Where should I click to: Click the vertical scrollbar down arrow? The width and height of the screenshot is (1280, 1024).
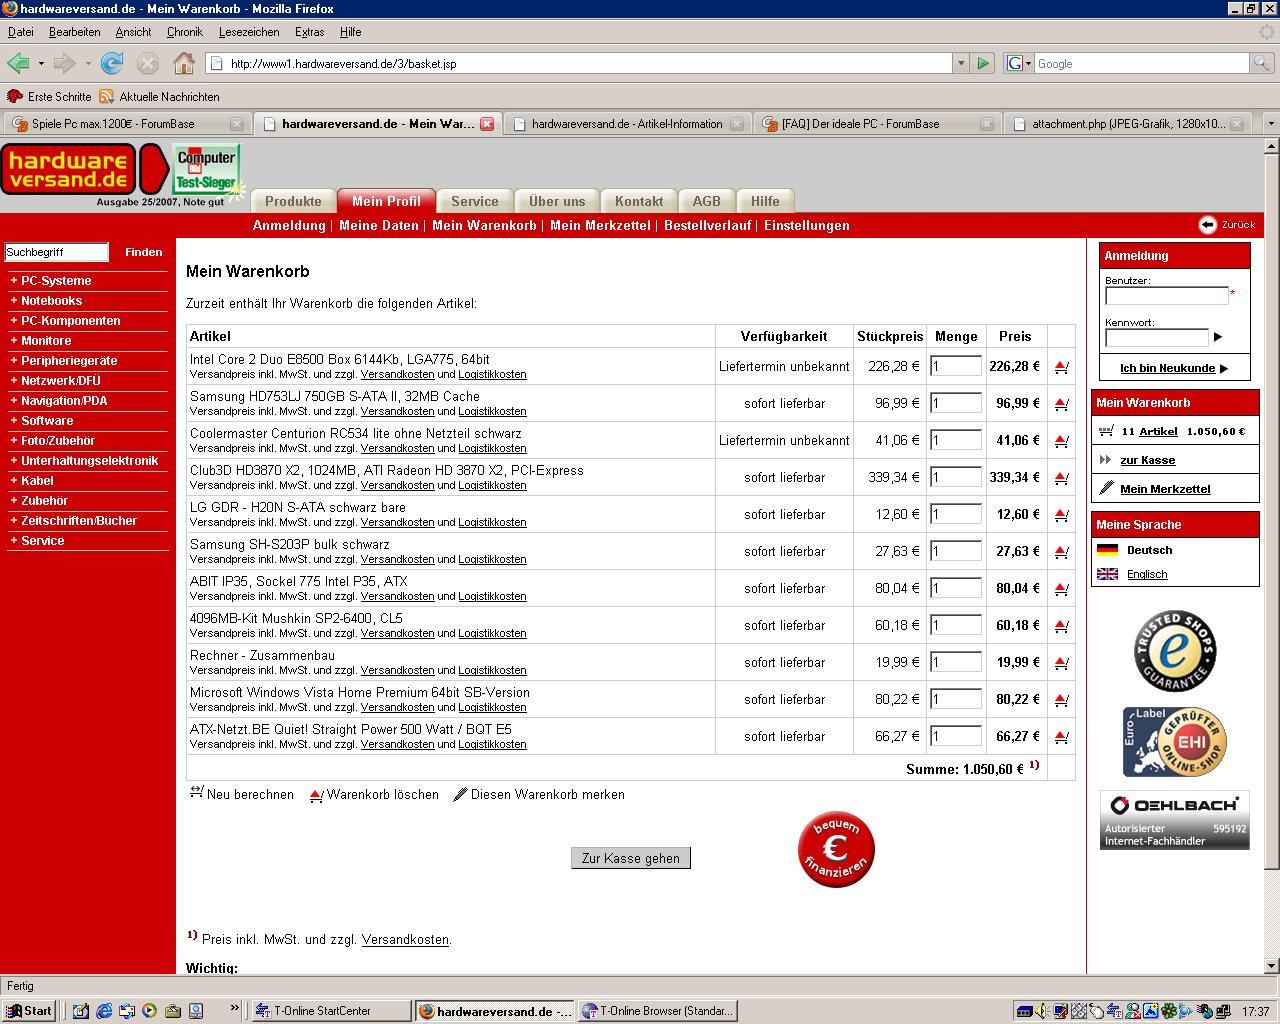[x=1272, y=966]
